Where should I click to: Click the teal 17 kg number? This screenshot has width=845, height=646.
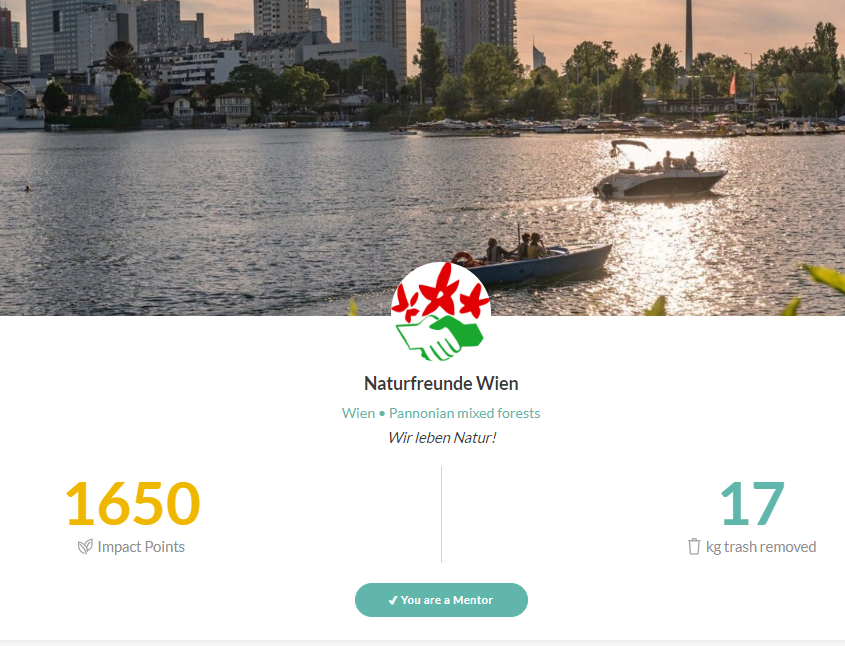(752, 504)
